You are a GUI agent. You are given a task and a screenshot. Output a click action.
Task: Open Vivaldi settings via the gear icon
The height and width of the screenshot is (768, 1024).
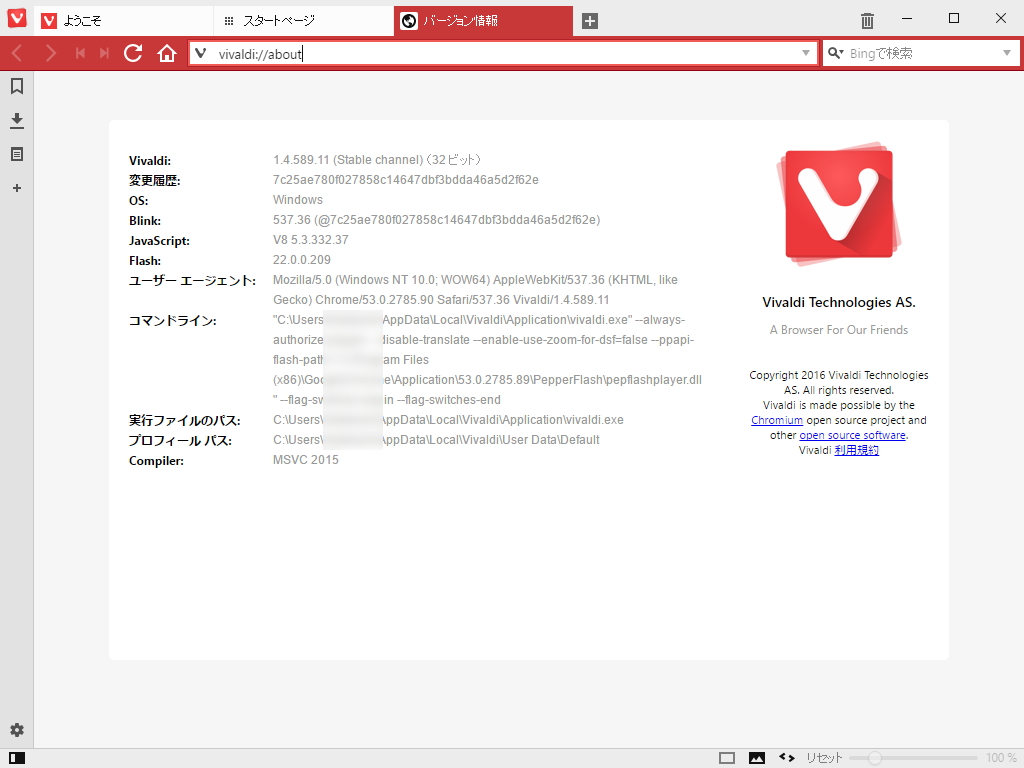16,731
